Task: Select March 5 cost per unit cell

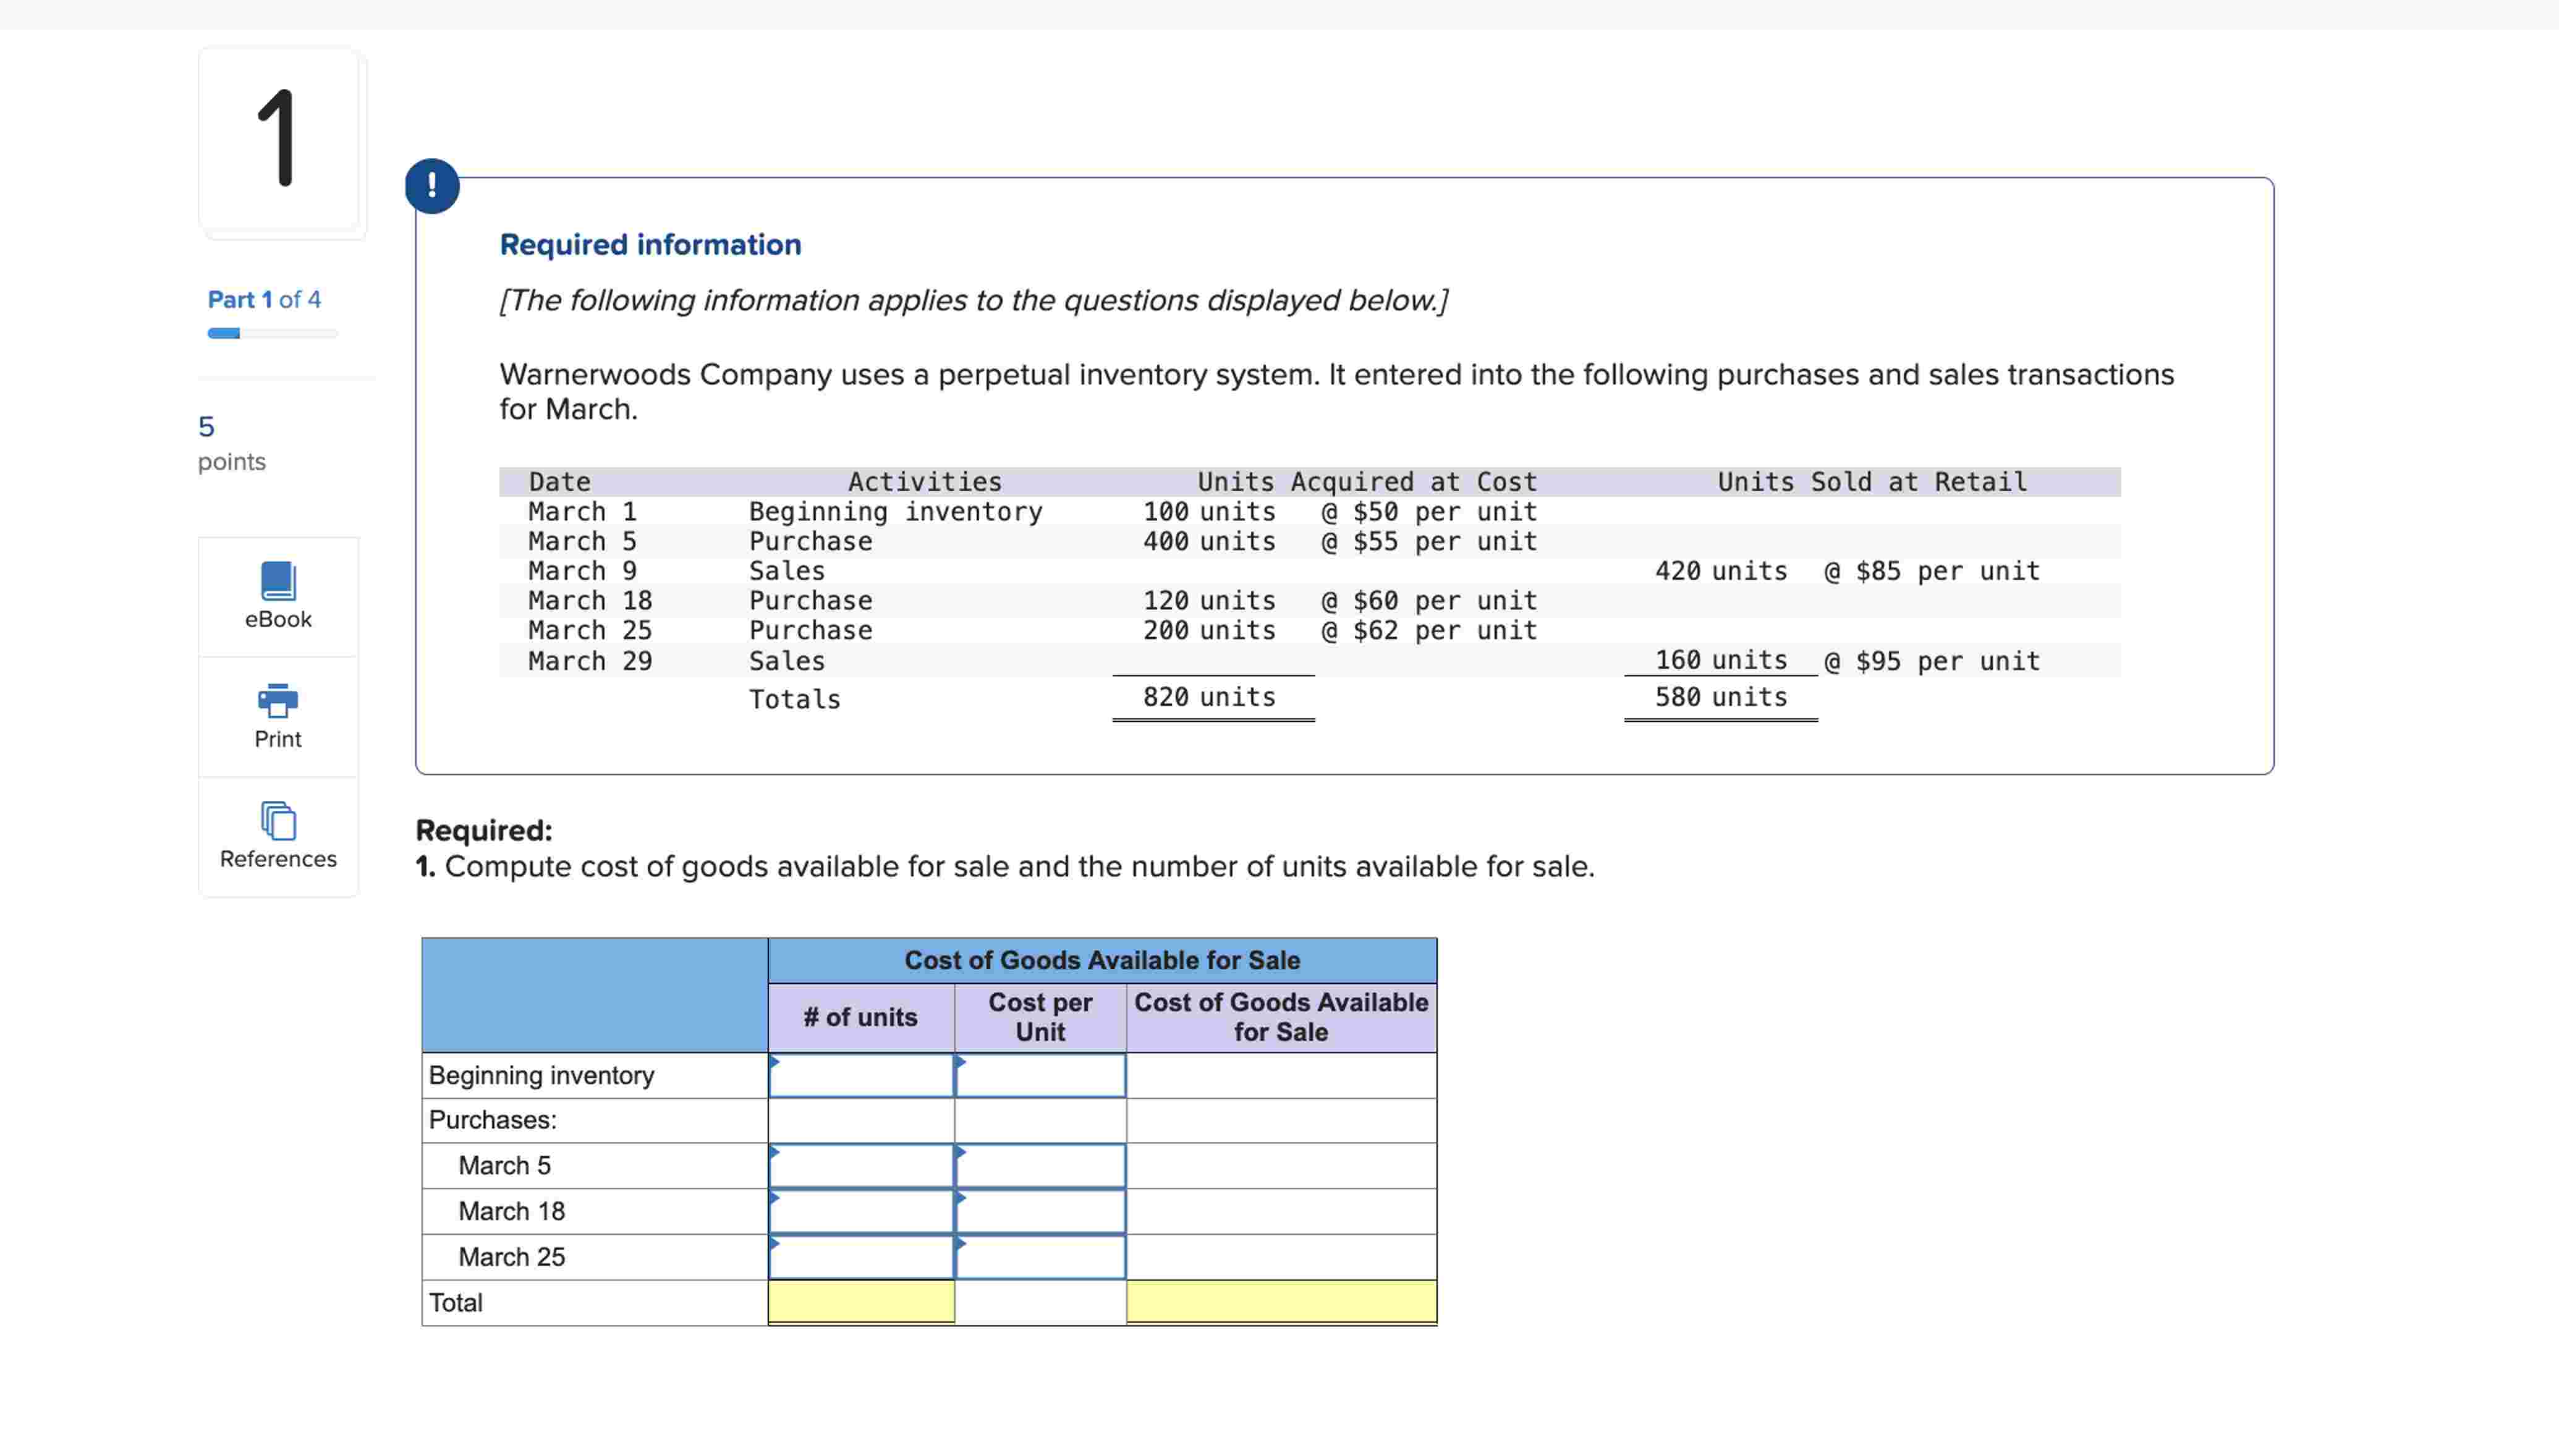Action: coord(1040,1166)
